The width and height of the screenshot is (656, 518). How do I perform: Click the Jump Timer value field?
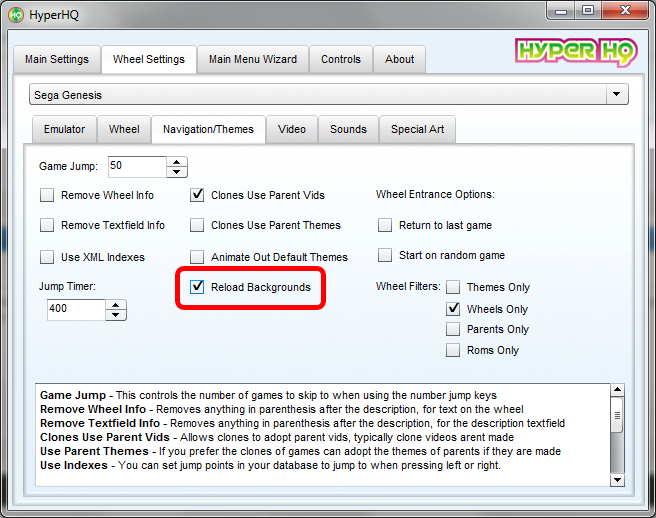76,310
